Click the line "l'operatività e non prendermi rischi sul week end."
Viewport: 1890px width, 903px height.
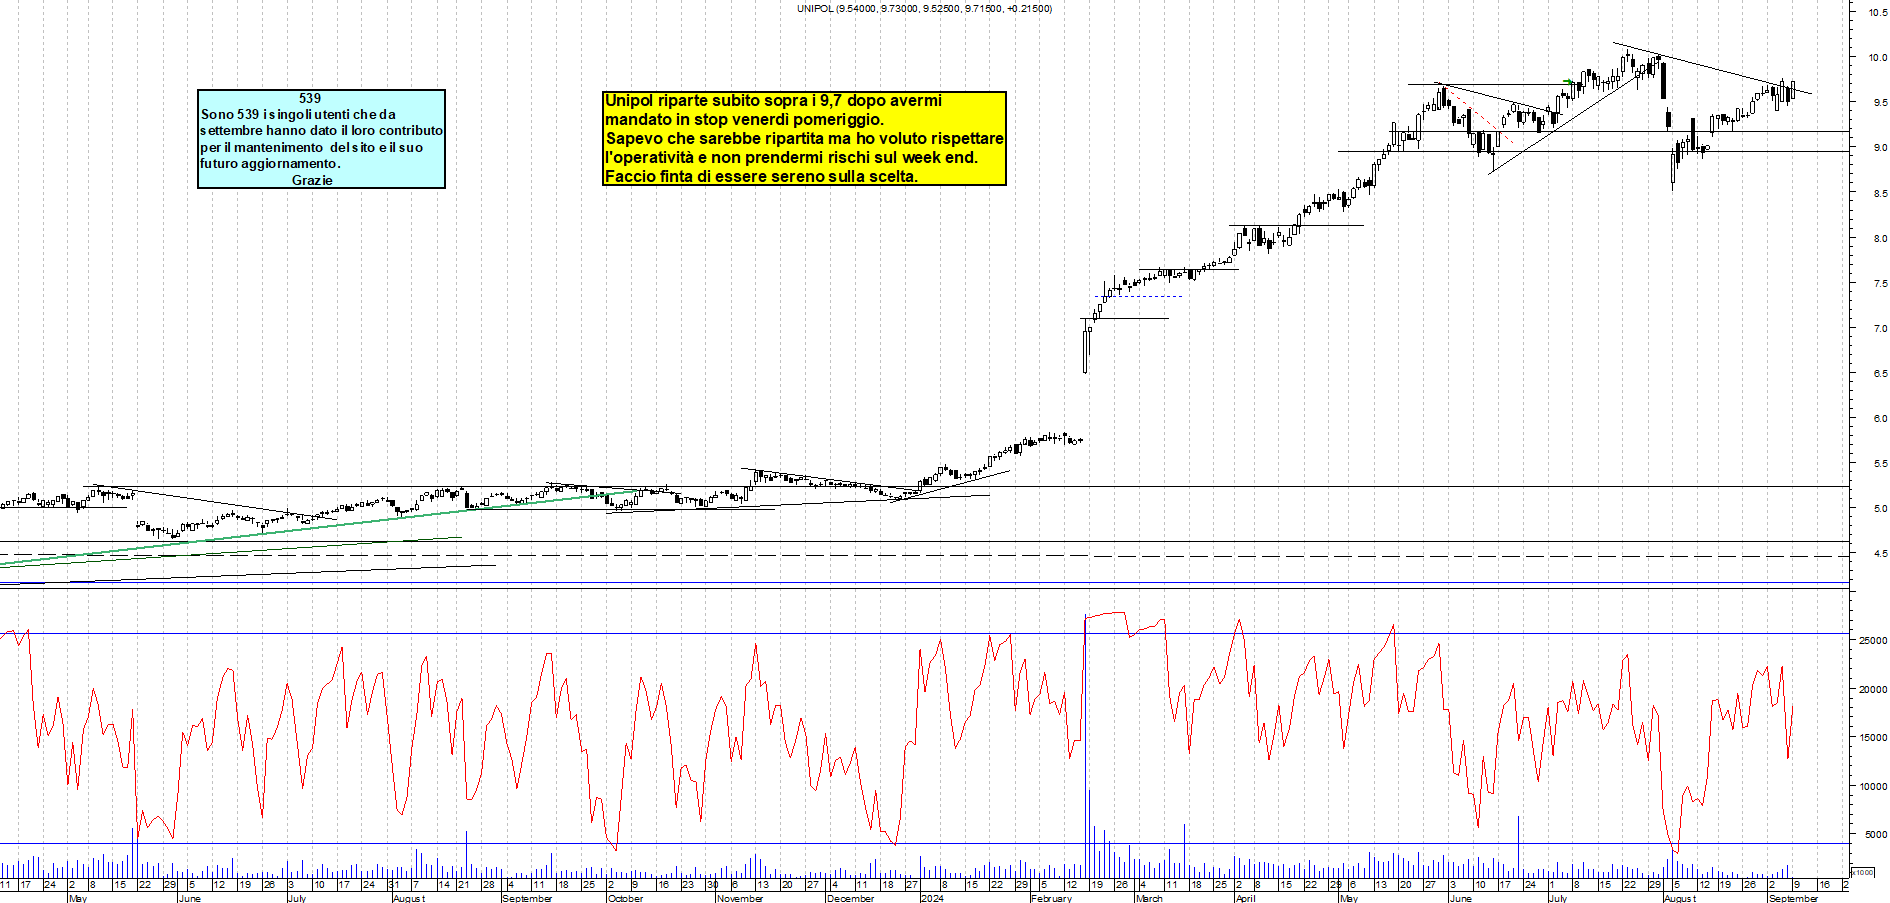click(x=791, y=157)
